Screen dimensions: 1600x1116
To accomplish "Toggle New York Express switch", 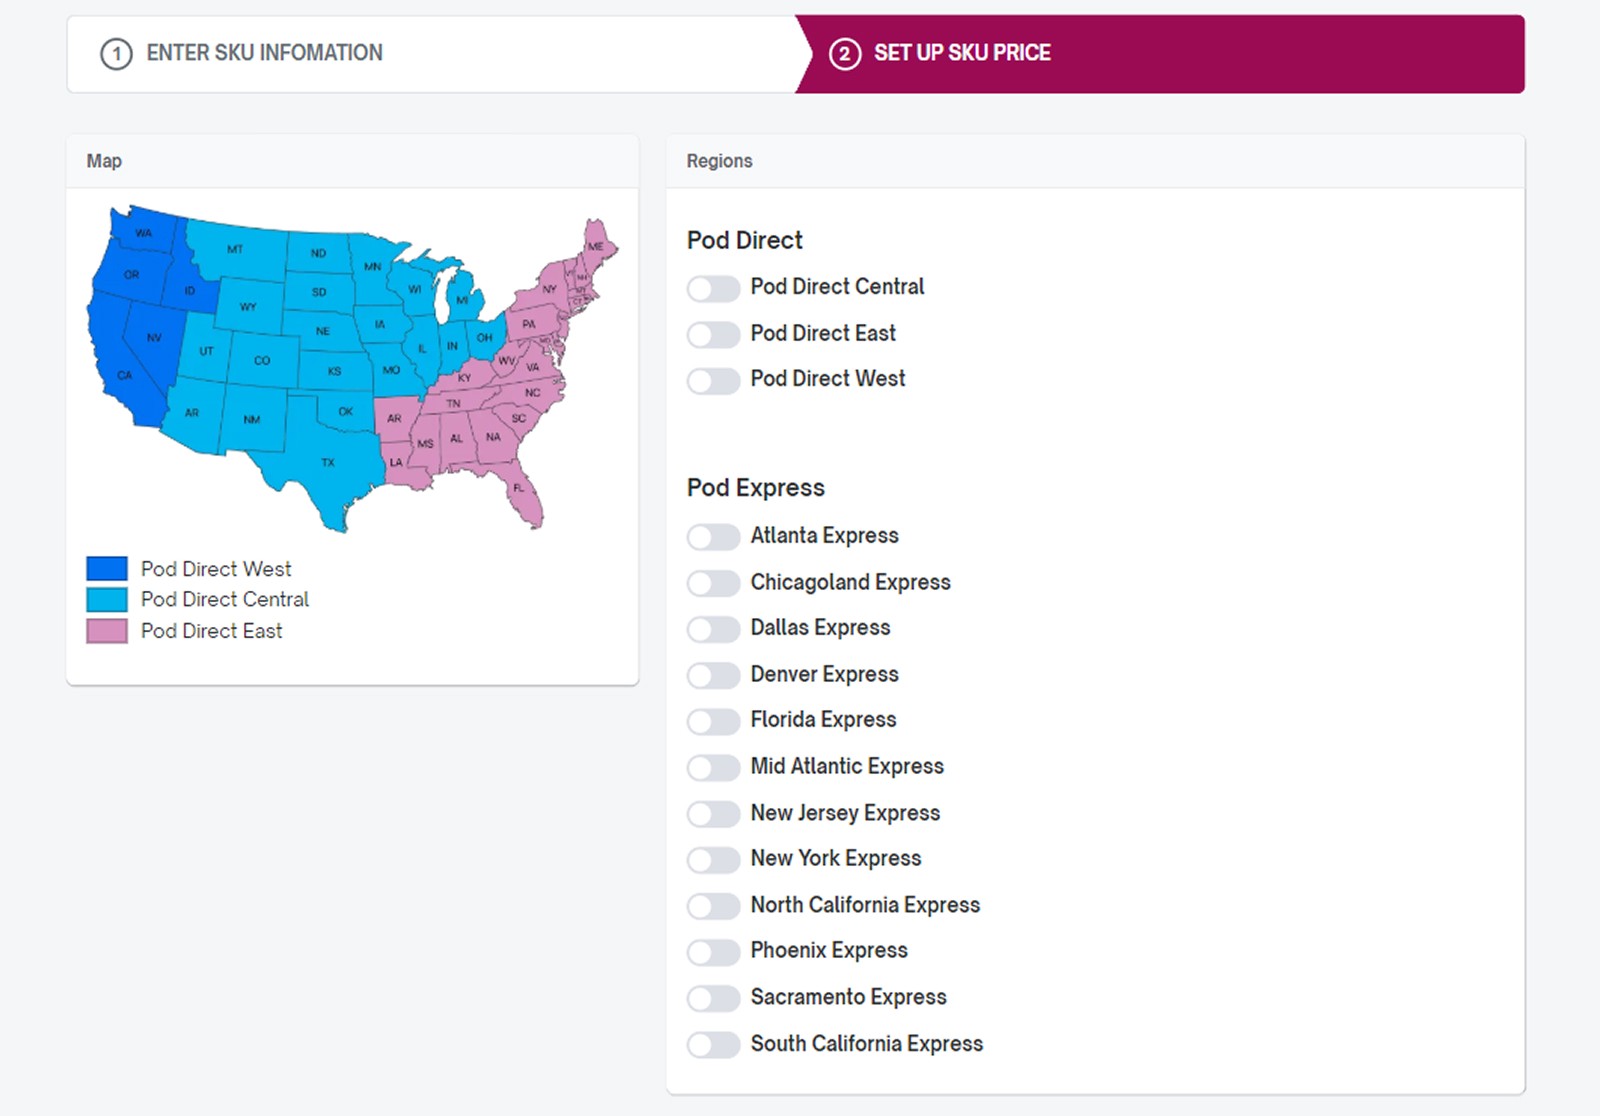I will coord(713,860).
